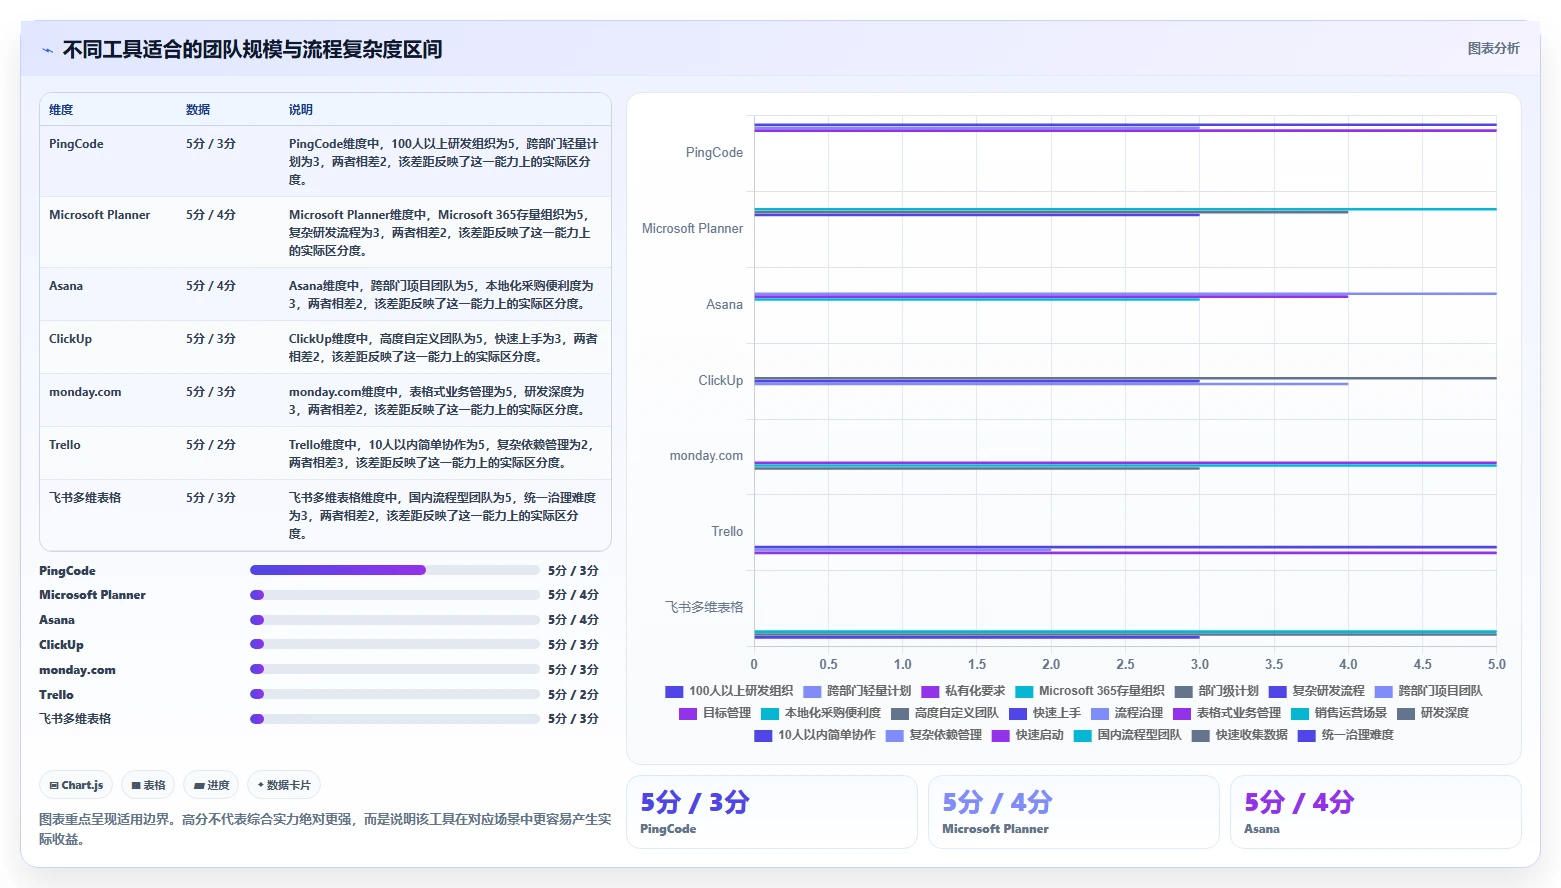Screen dimensions: 1561x888
Task: Click the PingCode progress bar
Action: [x=395, y=570]
